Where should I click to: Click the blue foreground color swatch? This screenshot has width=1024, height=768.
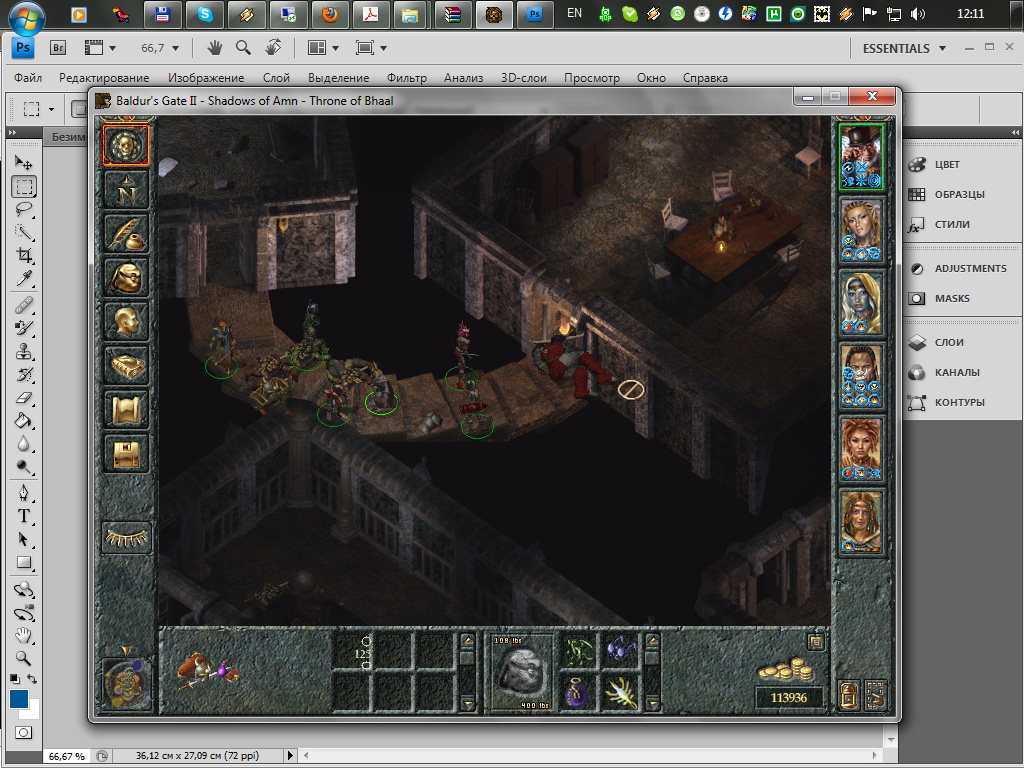click(x=19, y=699)
